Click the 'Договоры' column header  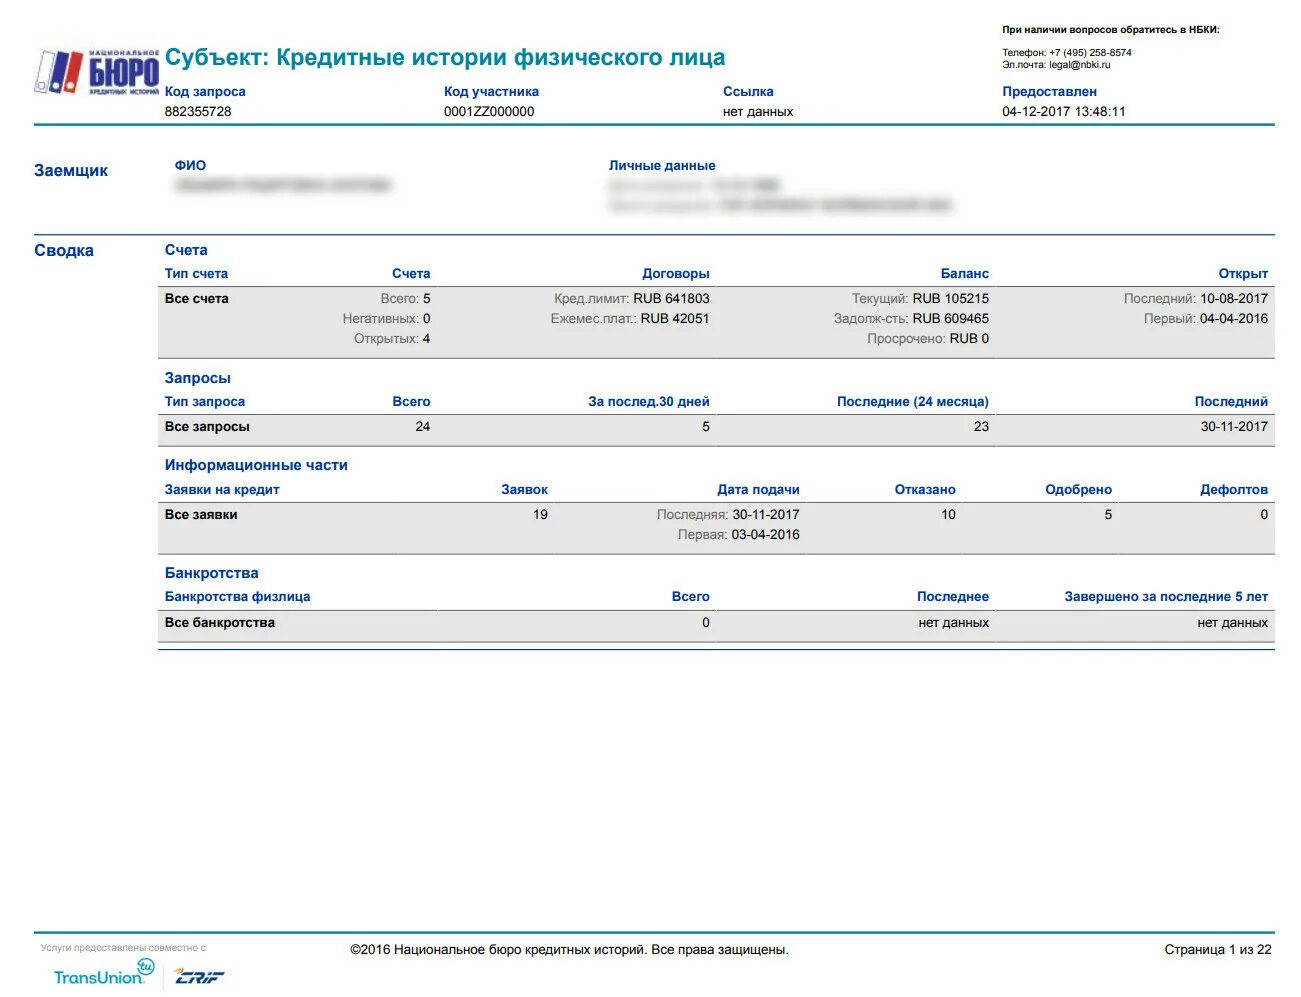pyautogui.click(x=676, y=273)
